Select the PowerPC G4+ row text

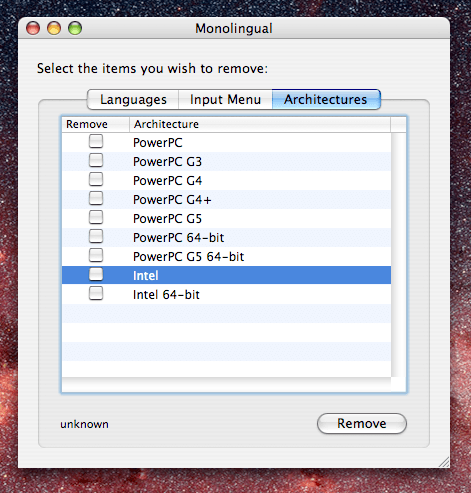[172, 200]
